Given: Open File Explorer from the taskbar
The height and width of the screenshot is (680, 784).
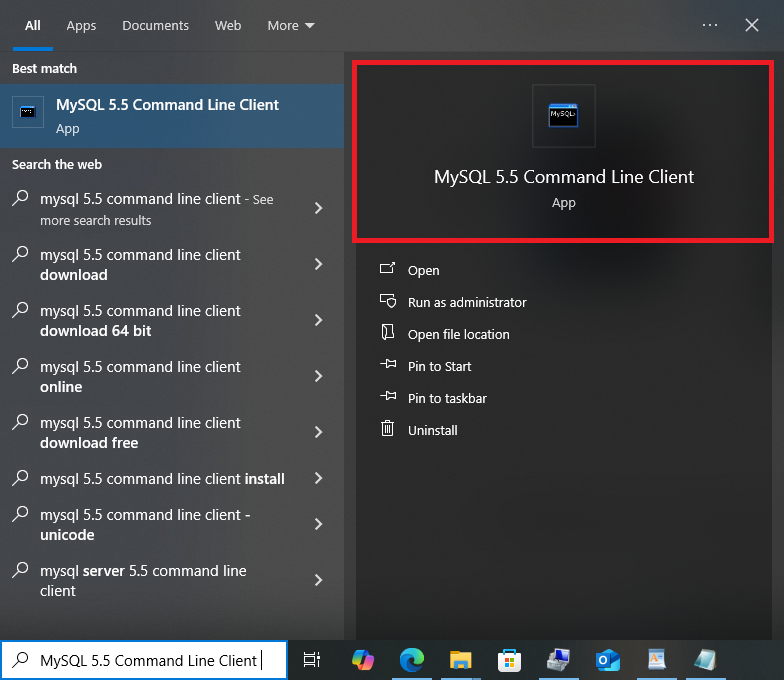Looking at the screenshot, I should click(460, 660).
